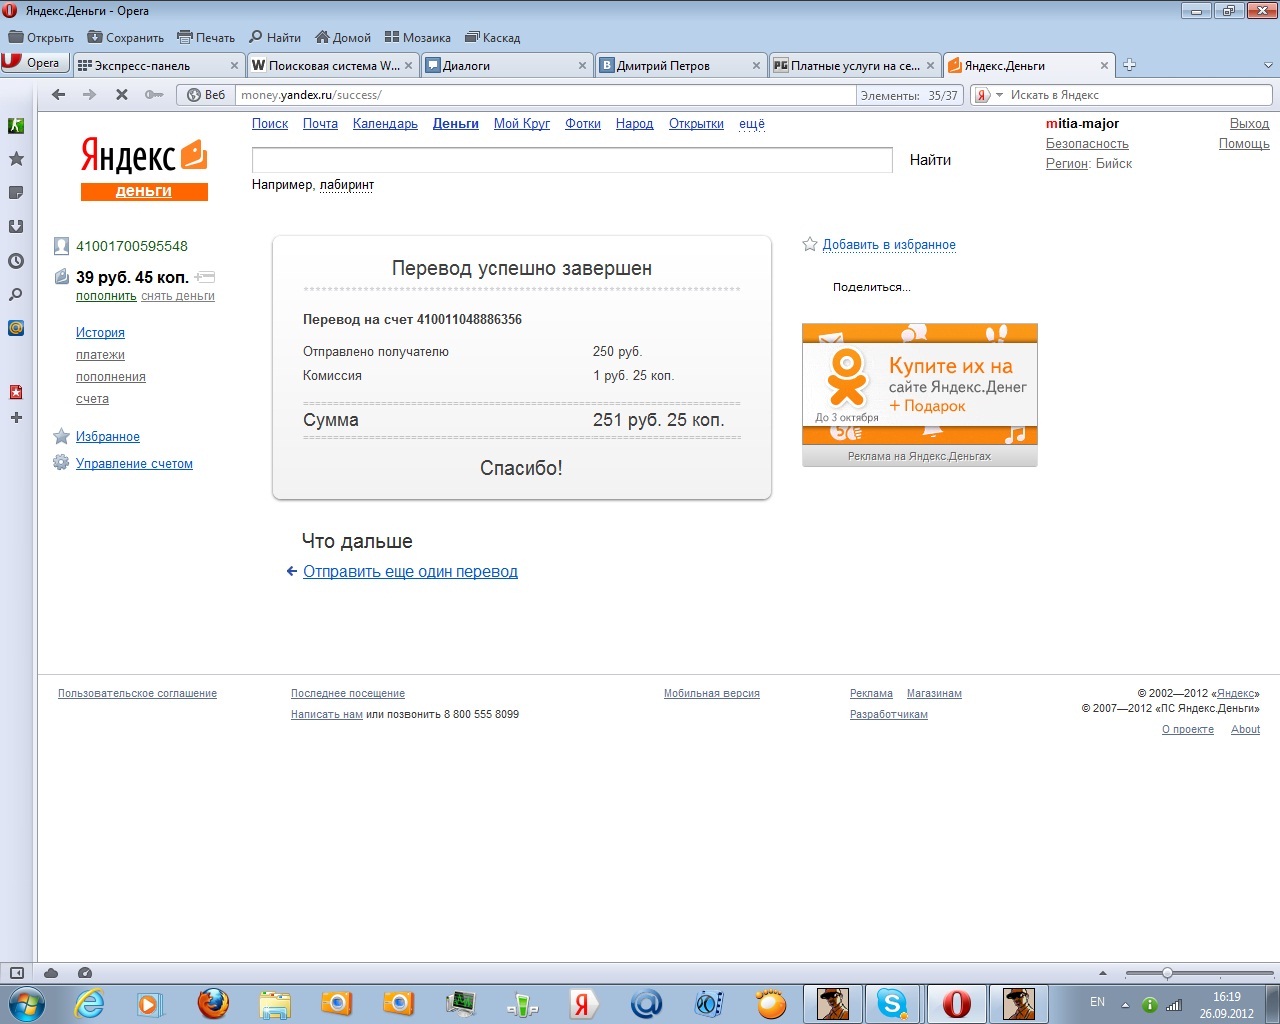This screenshot has height=1024, width=1280.
Task: Click the plus icon to add a sidebar panel
Action: click(x=16, y=417)
